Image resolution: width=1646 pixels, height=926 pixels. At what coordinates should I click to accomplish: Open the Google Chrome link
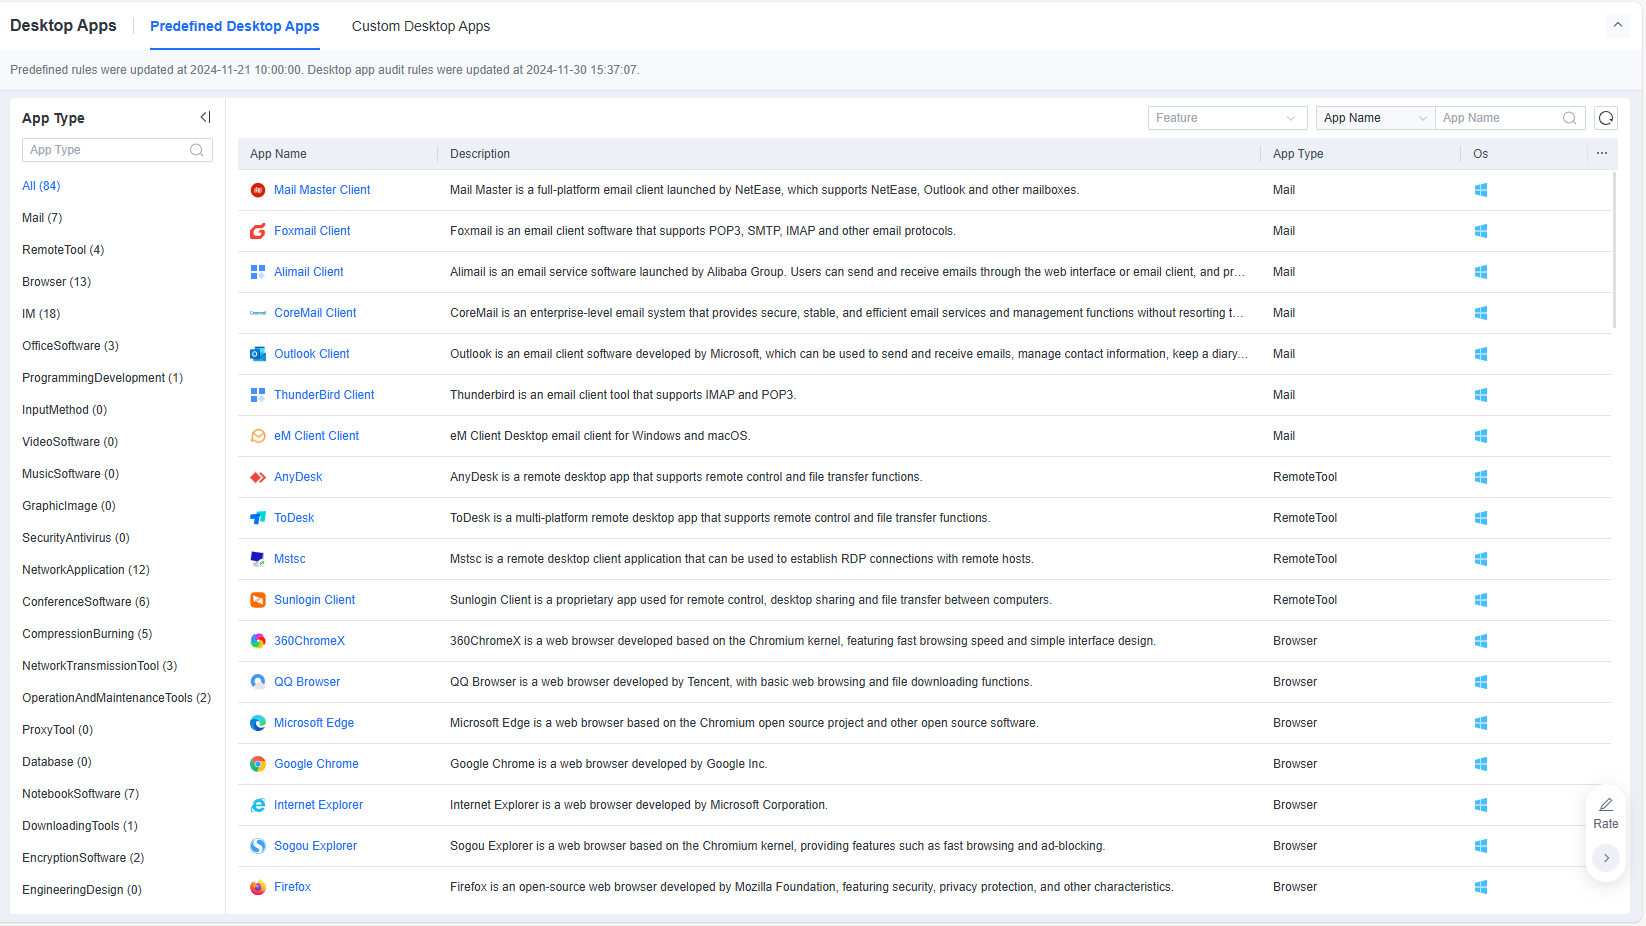316,764
